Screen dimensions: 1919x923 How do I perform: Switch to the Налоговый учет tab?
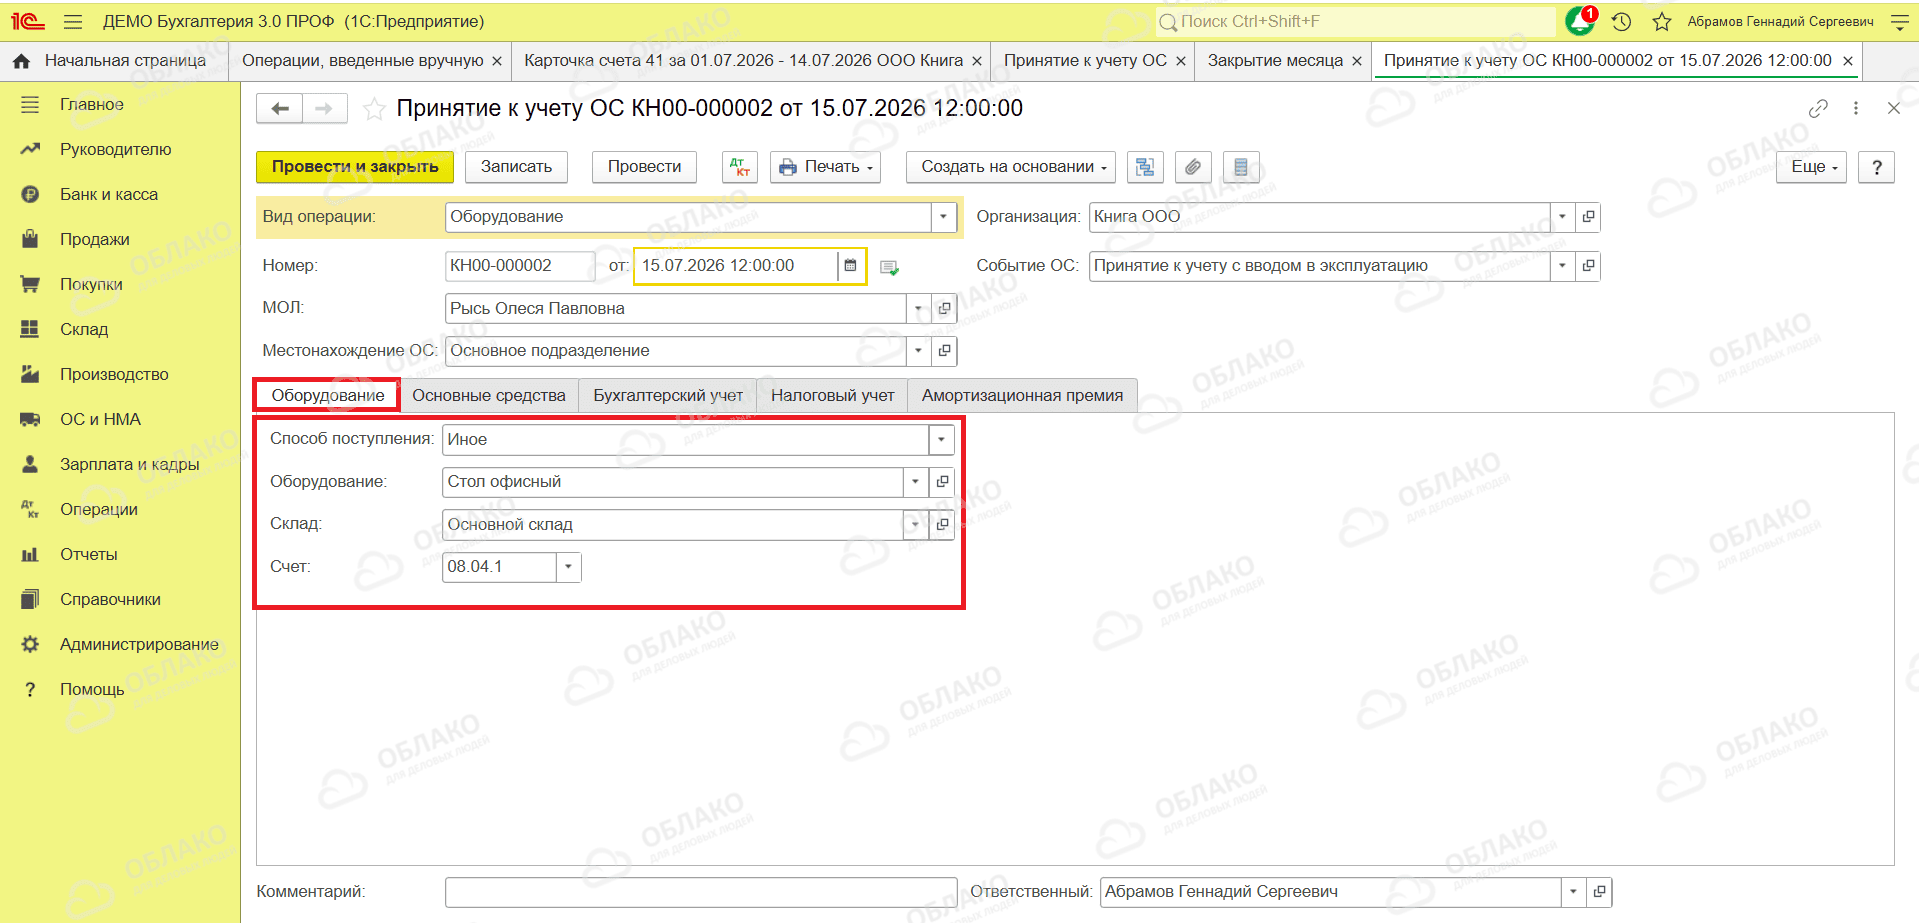[x=832, y=396]
